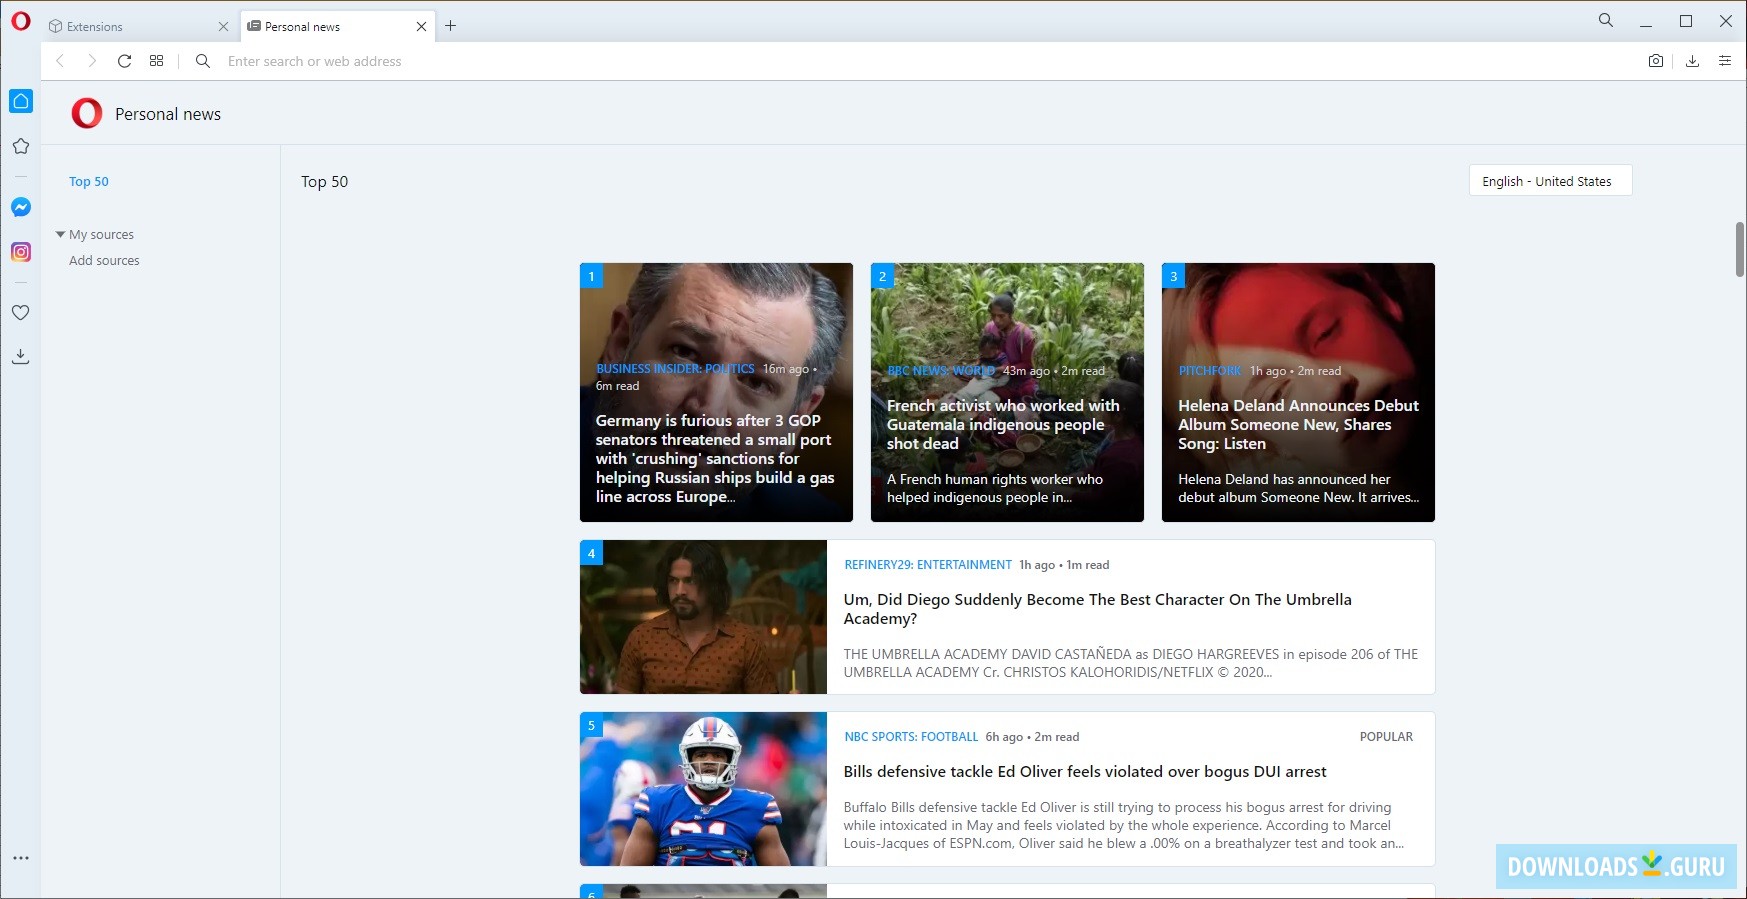Switch to the Extensions tab
Viewport: 1747px width, 899px height.
[137, 27]
